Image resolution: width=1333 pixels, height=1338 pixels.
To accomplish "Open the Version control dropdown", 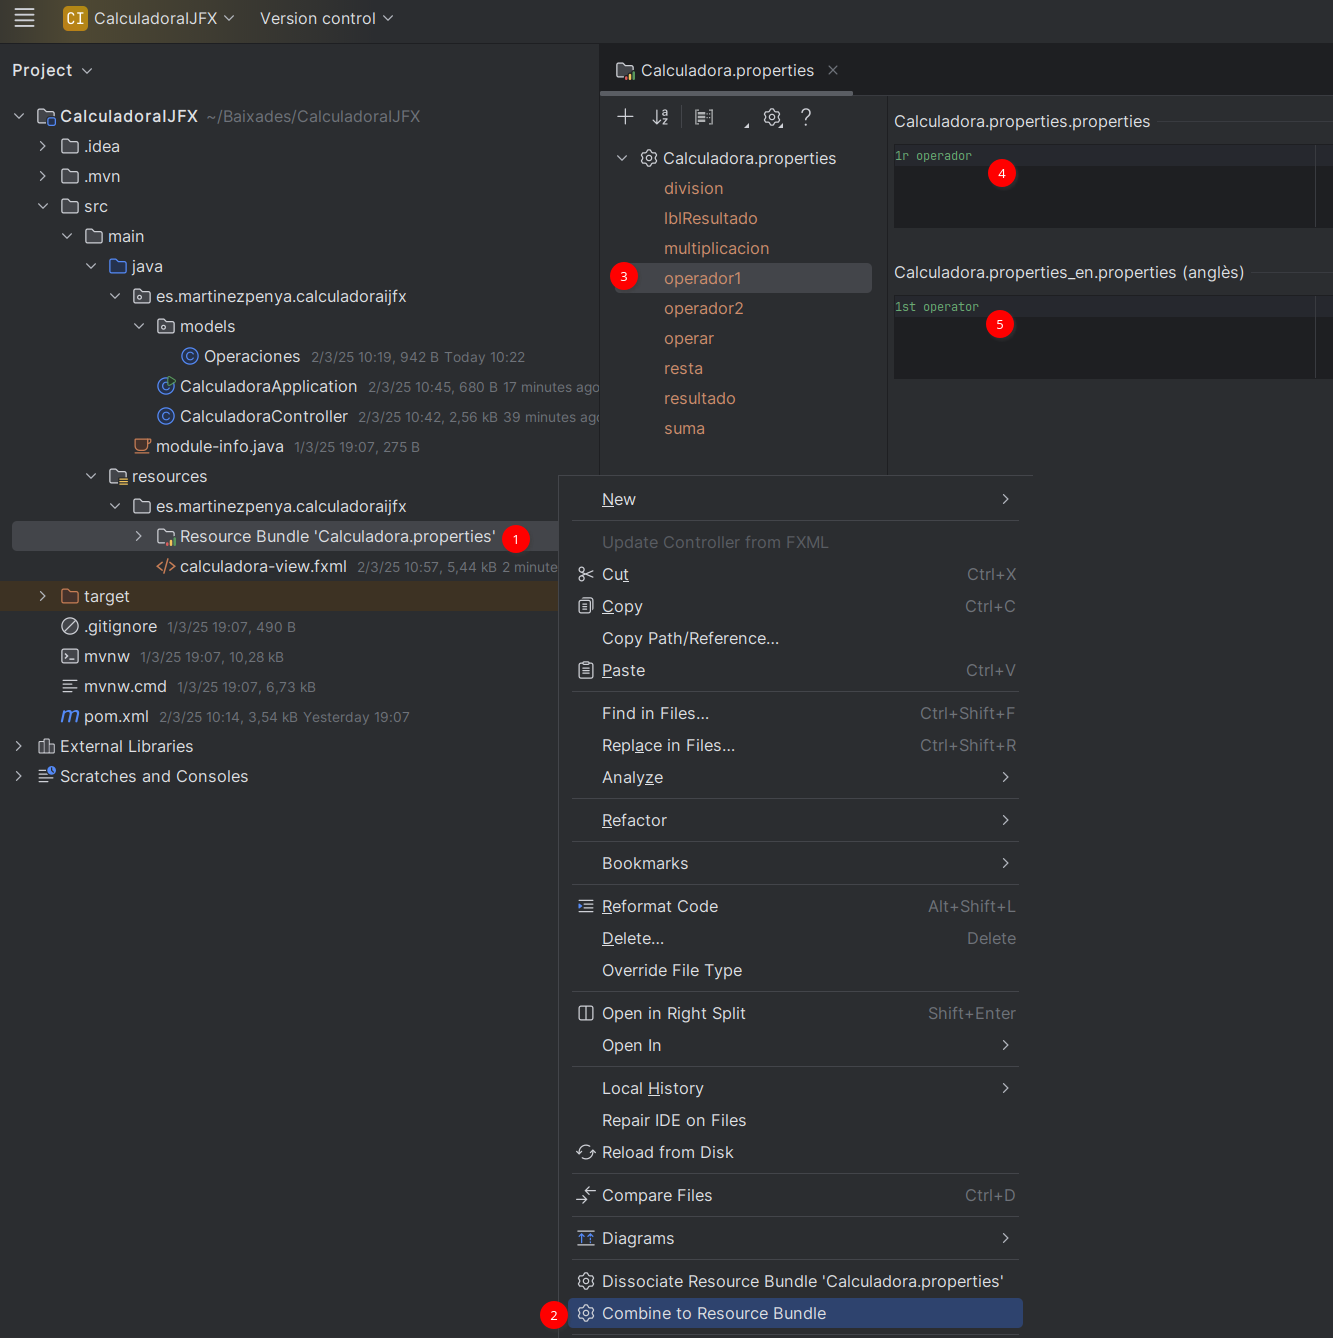I will (326, 18).
